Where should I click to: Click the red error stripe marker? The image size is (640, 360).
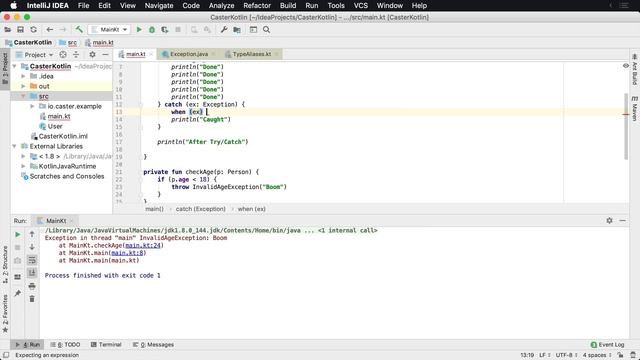pos(626,114)
